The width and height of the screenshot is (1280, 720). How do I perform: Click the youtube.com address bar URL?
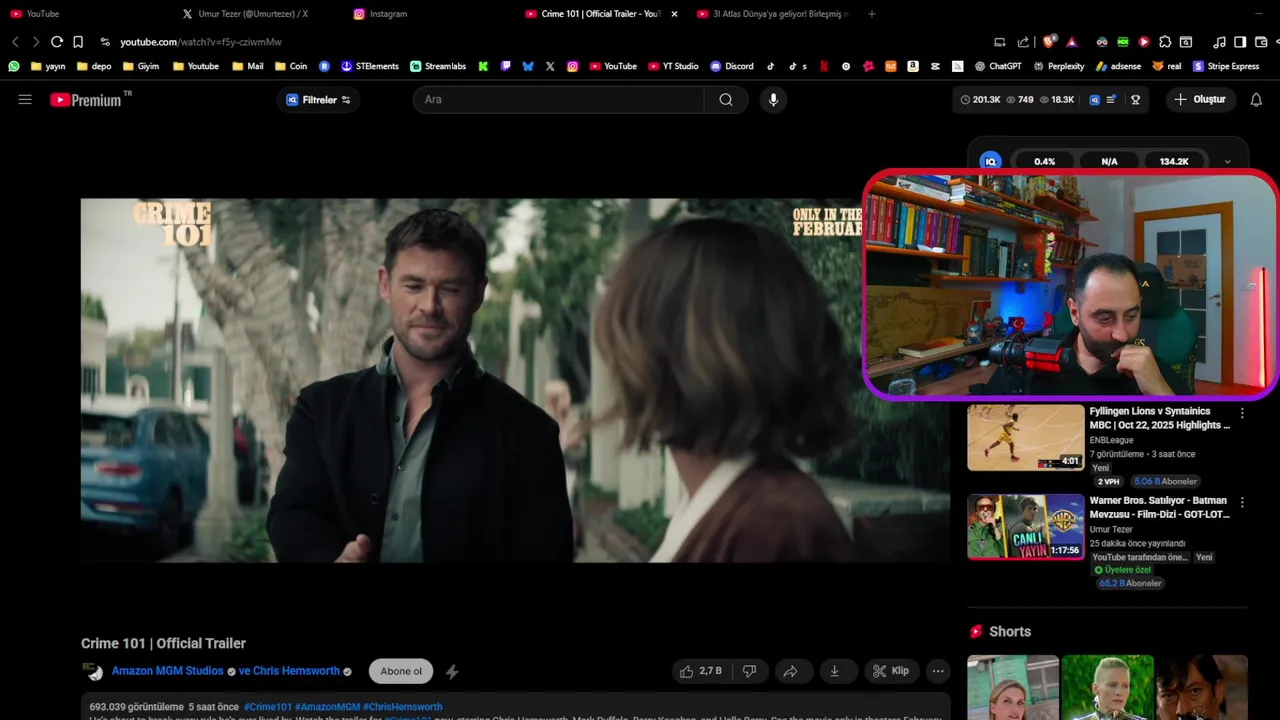(201, 42)
